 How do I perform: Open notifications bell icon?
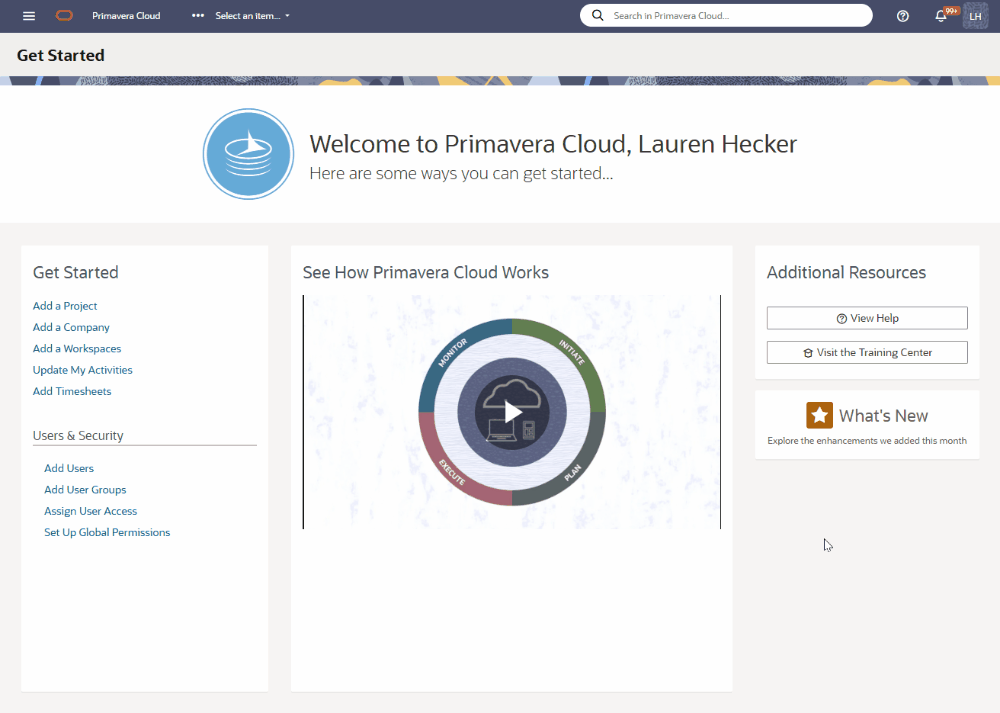pyautogui.click(x=941, y=16)
